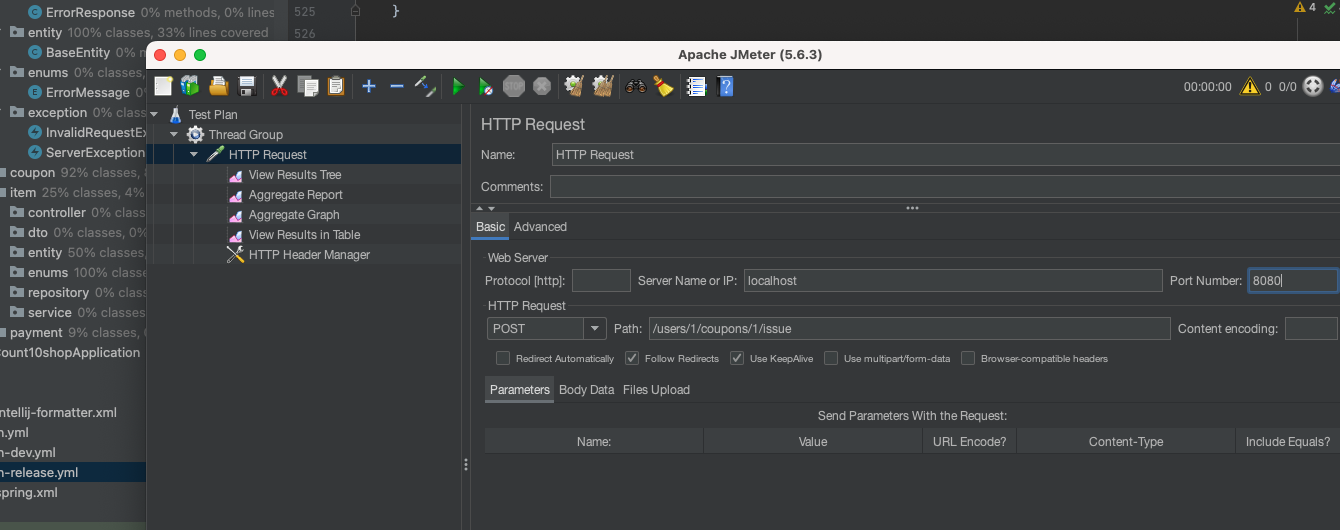Open the Parameters tab
Viewport: 1340px width, 530px height.
pos(519,390)
